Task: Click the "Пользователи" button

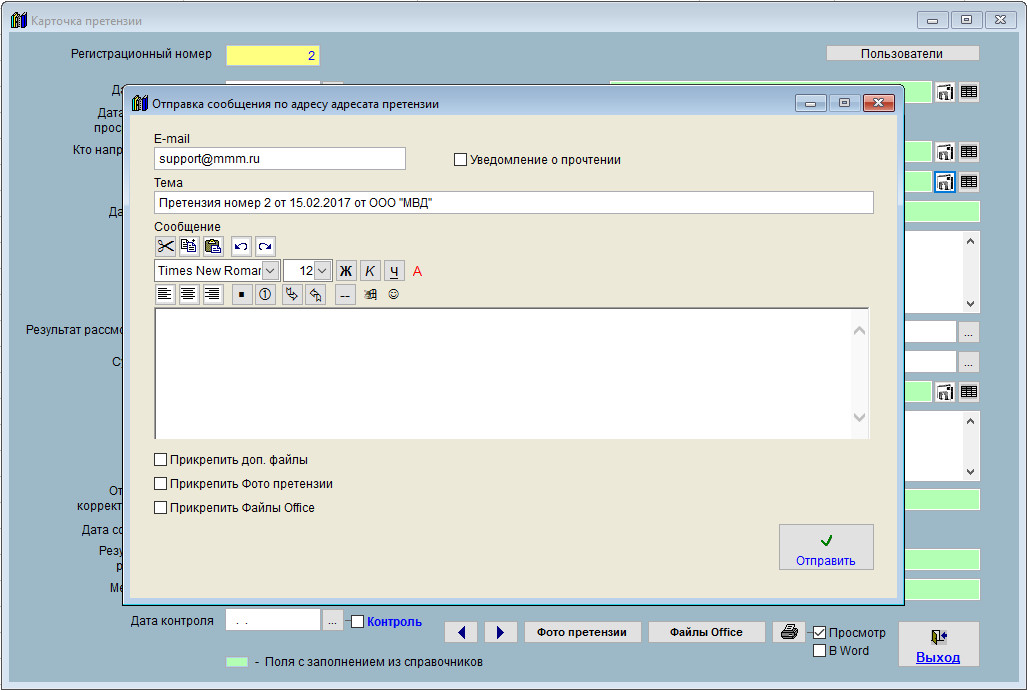Action: [902, 54]
